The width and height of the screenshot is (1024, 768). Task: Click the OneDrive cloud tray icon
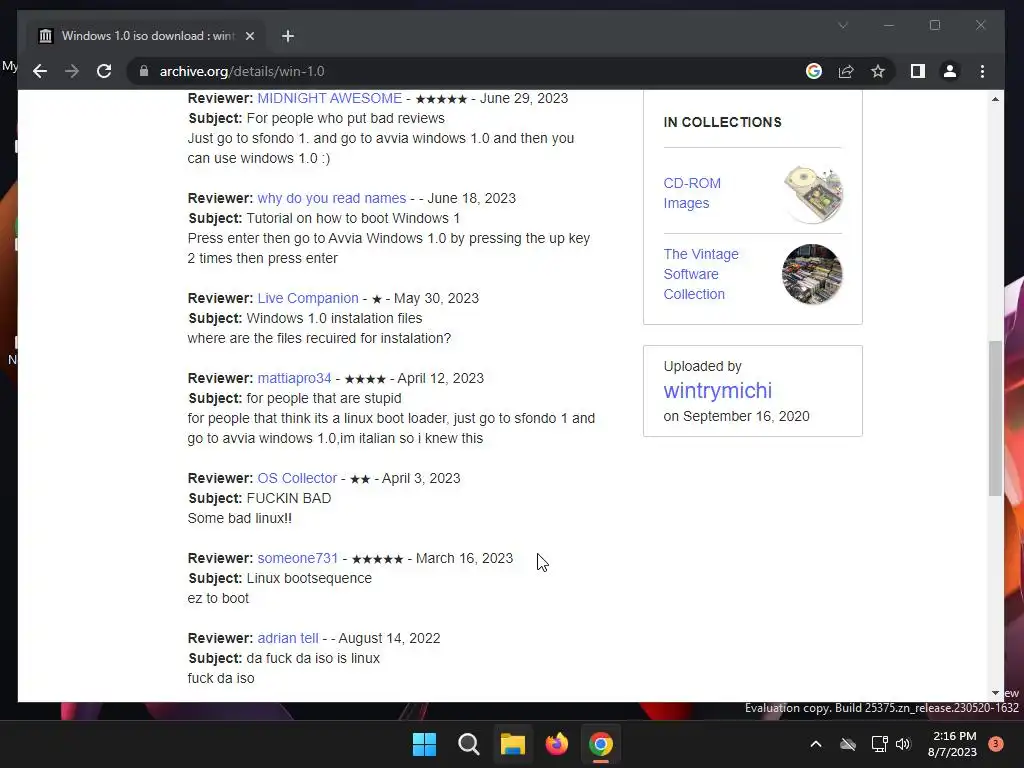click(x=848, y=744)
